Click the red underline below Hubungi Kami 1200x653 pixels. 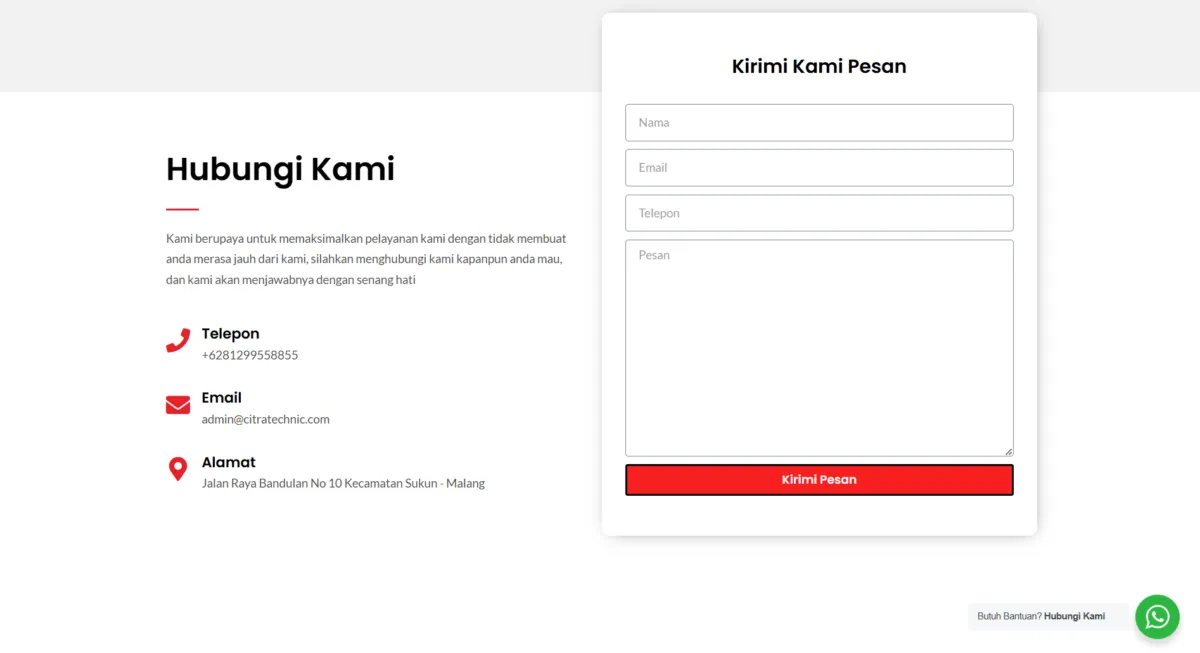(x=182, y=209)
